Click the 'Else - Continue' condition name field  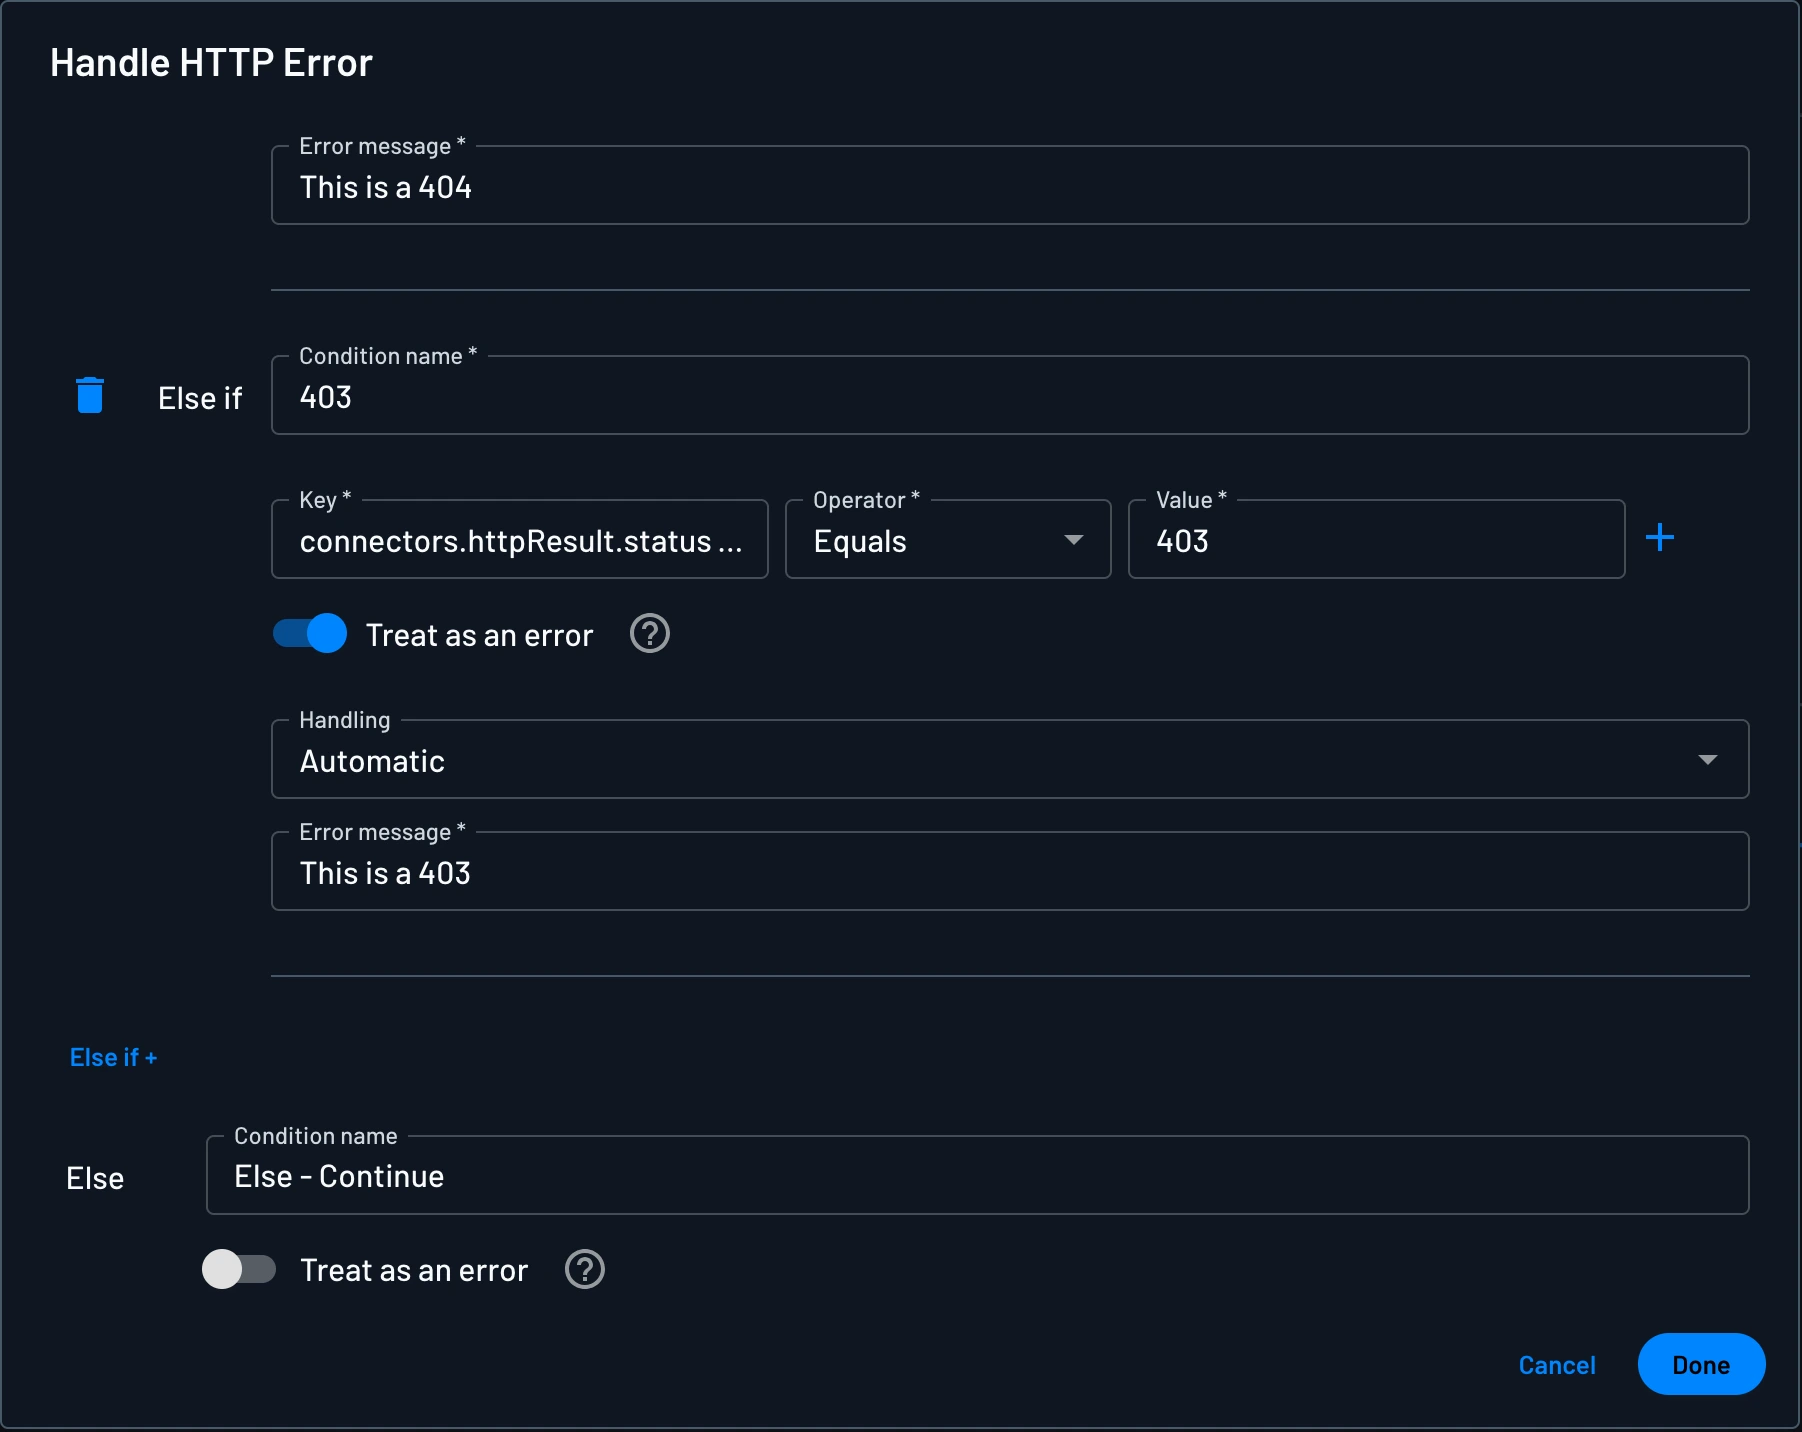(x=975, y=1176)
